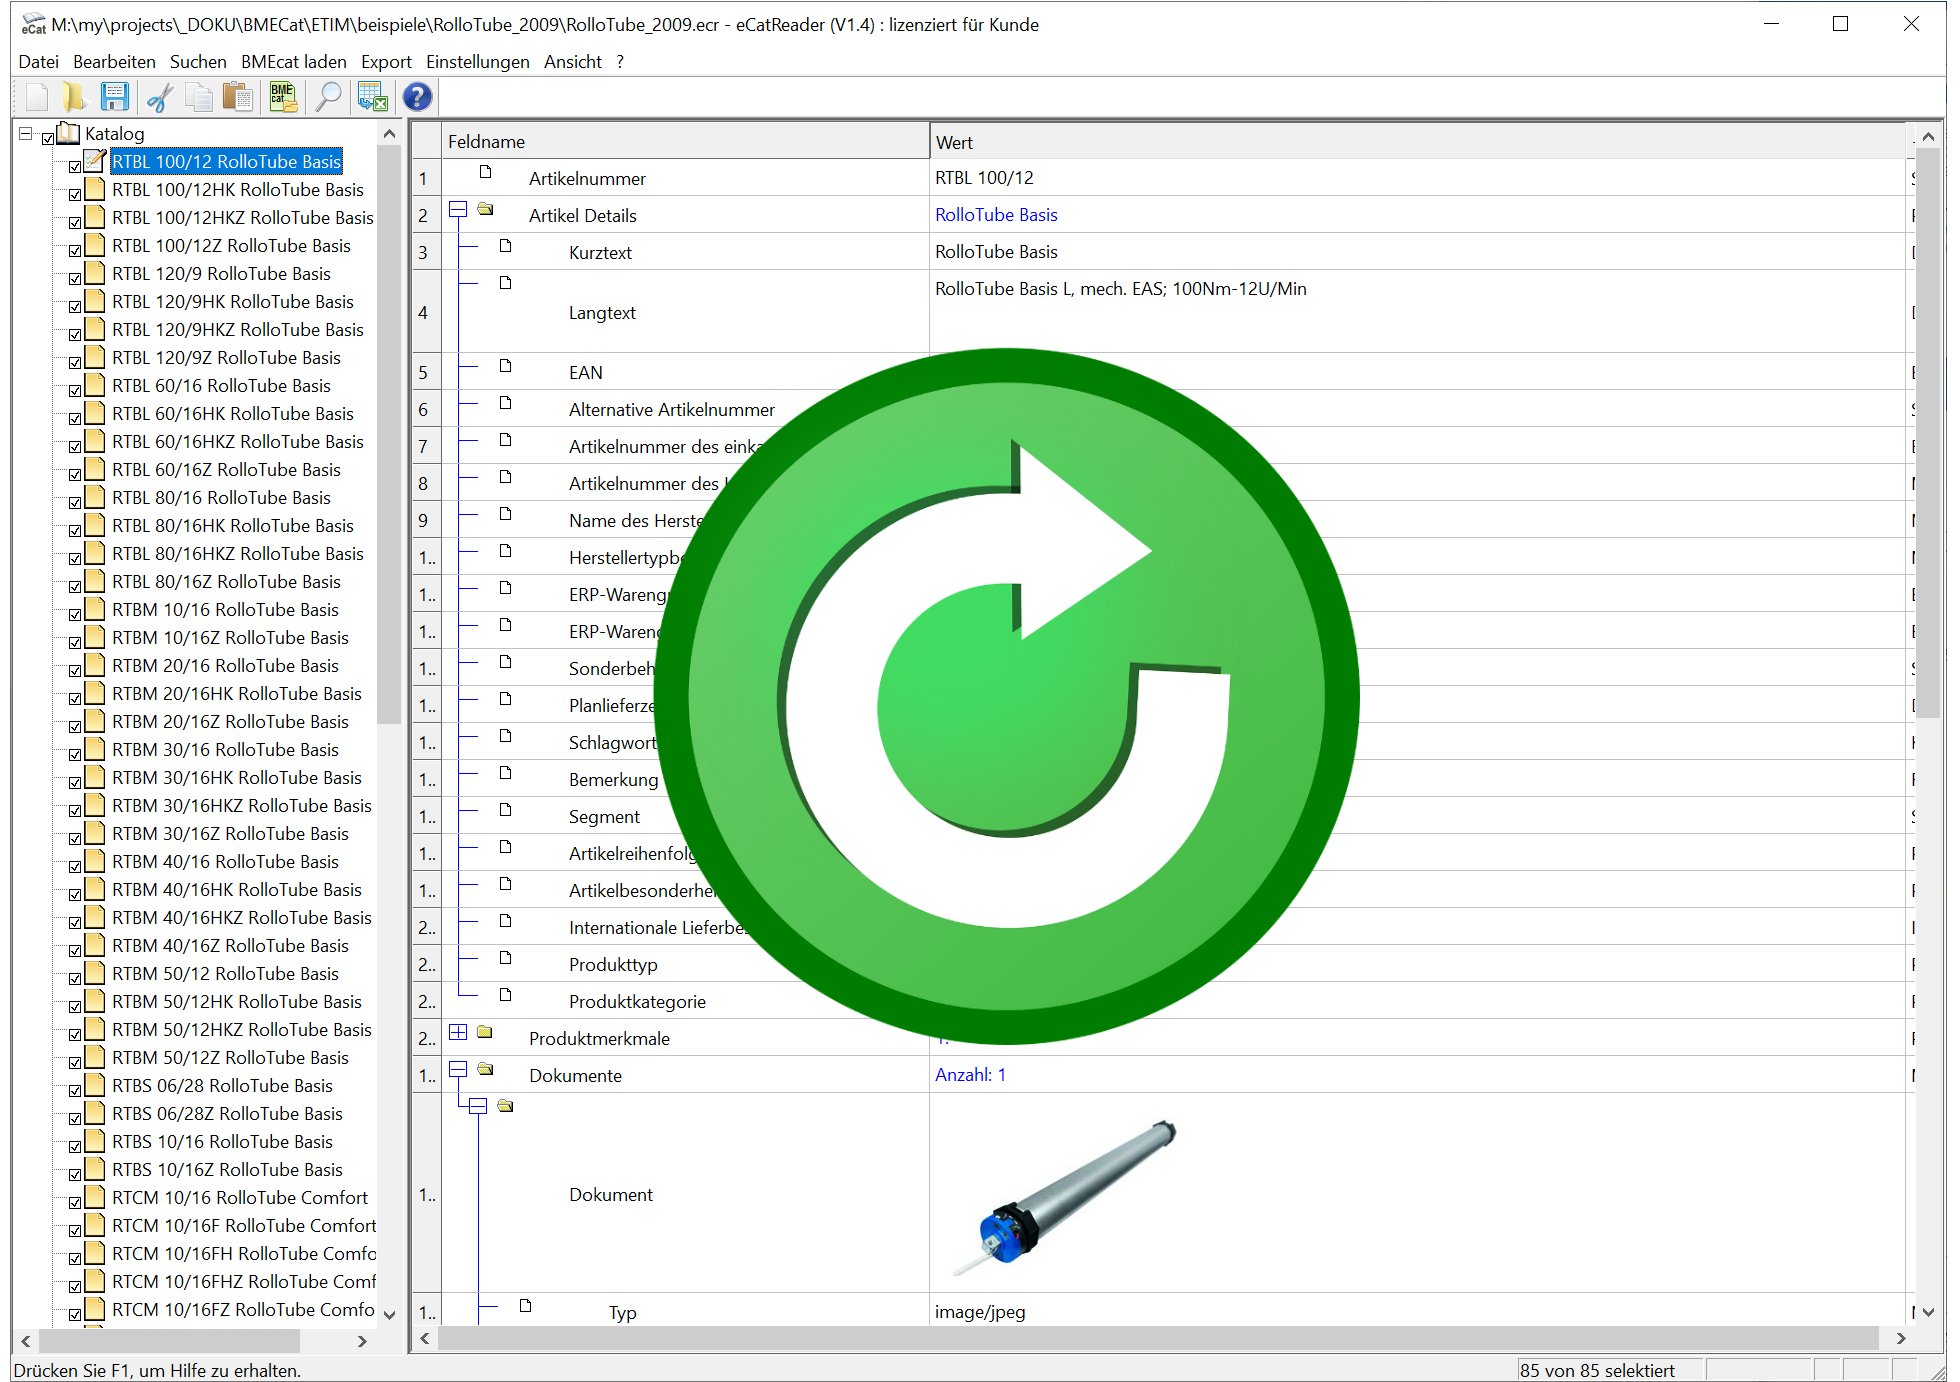This screenshot has width=1960, height=1382.
Task: Export to Excel via the table toolbar icon
Action: [x=373, y=97]
